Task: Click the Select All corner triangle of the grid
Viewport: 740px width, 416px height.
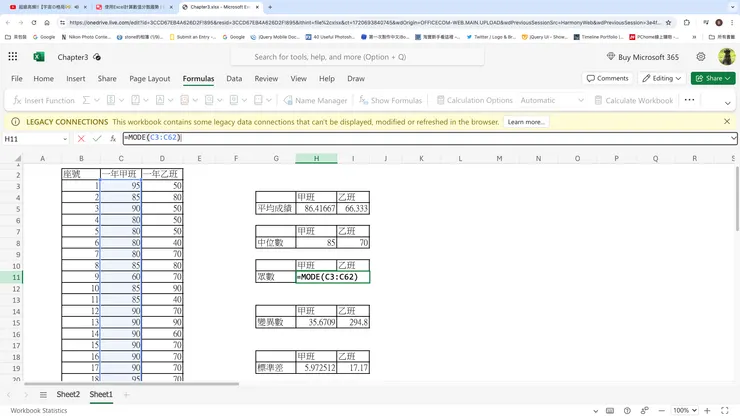Action: (17, 158)
